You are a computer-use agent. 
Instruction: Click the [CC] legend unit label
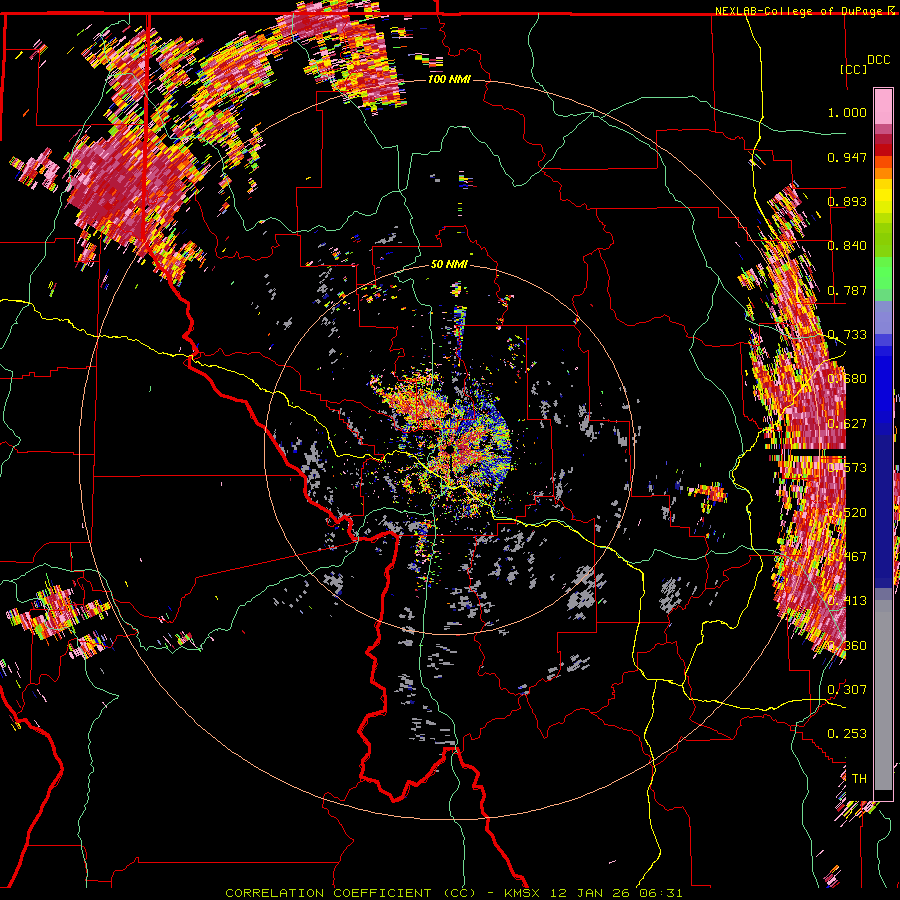[853, 69]
